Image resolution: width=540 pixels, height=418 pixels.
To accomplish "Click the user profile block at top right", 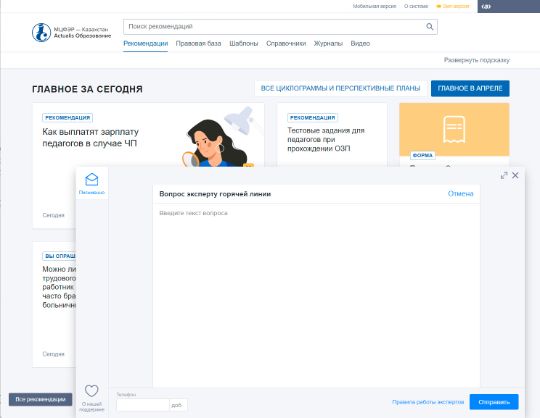I will pyautogui.click(x=509, y=6).
